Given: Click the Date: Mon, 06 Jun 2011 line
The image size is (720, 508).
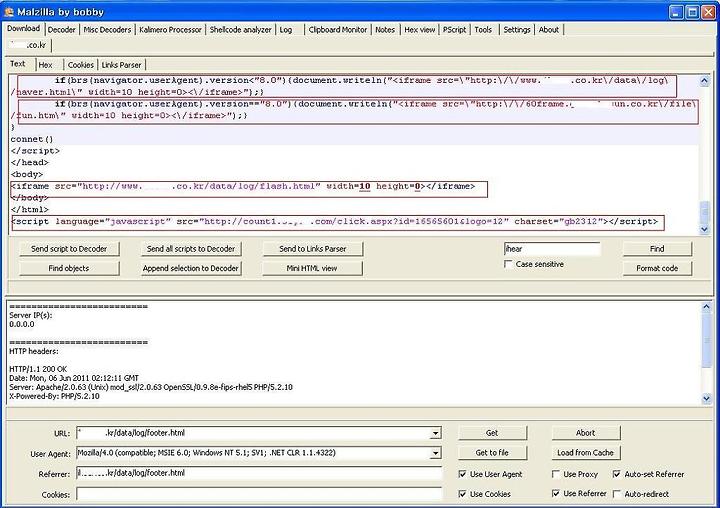Looking at the screenshot, I should point(74,378).
